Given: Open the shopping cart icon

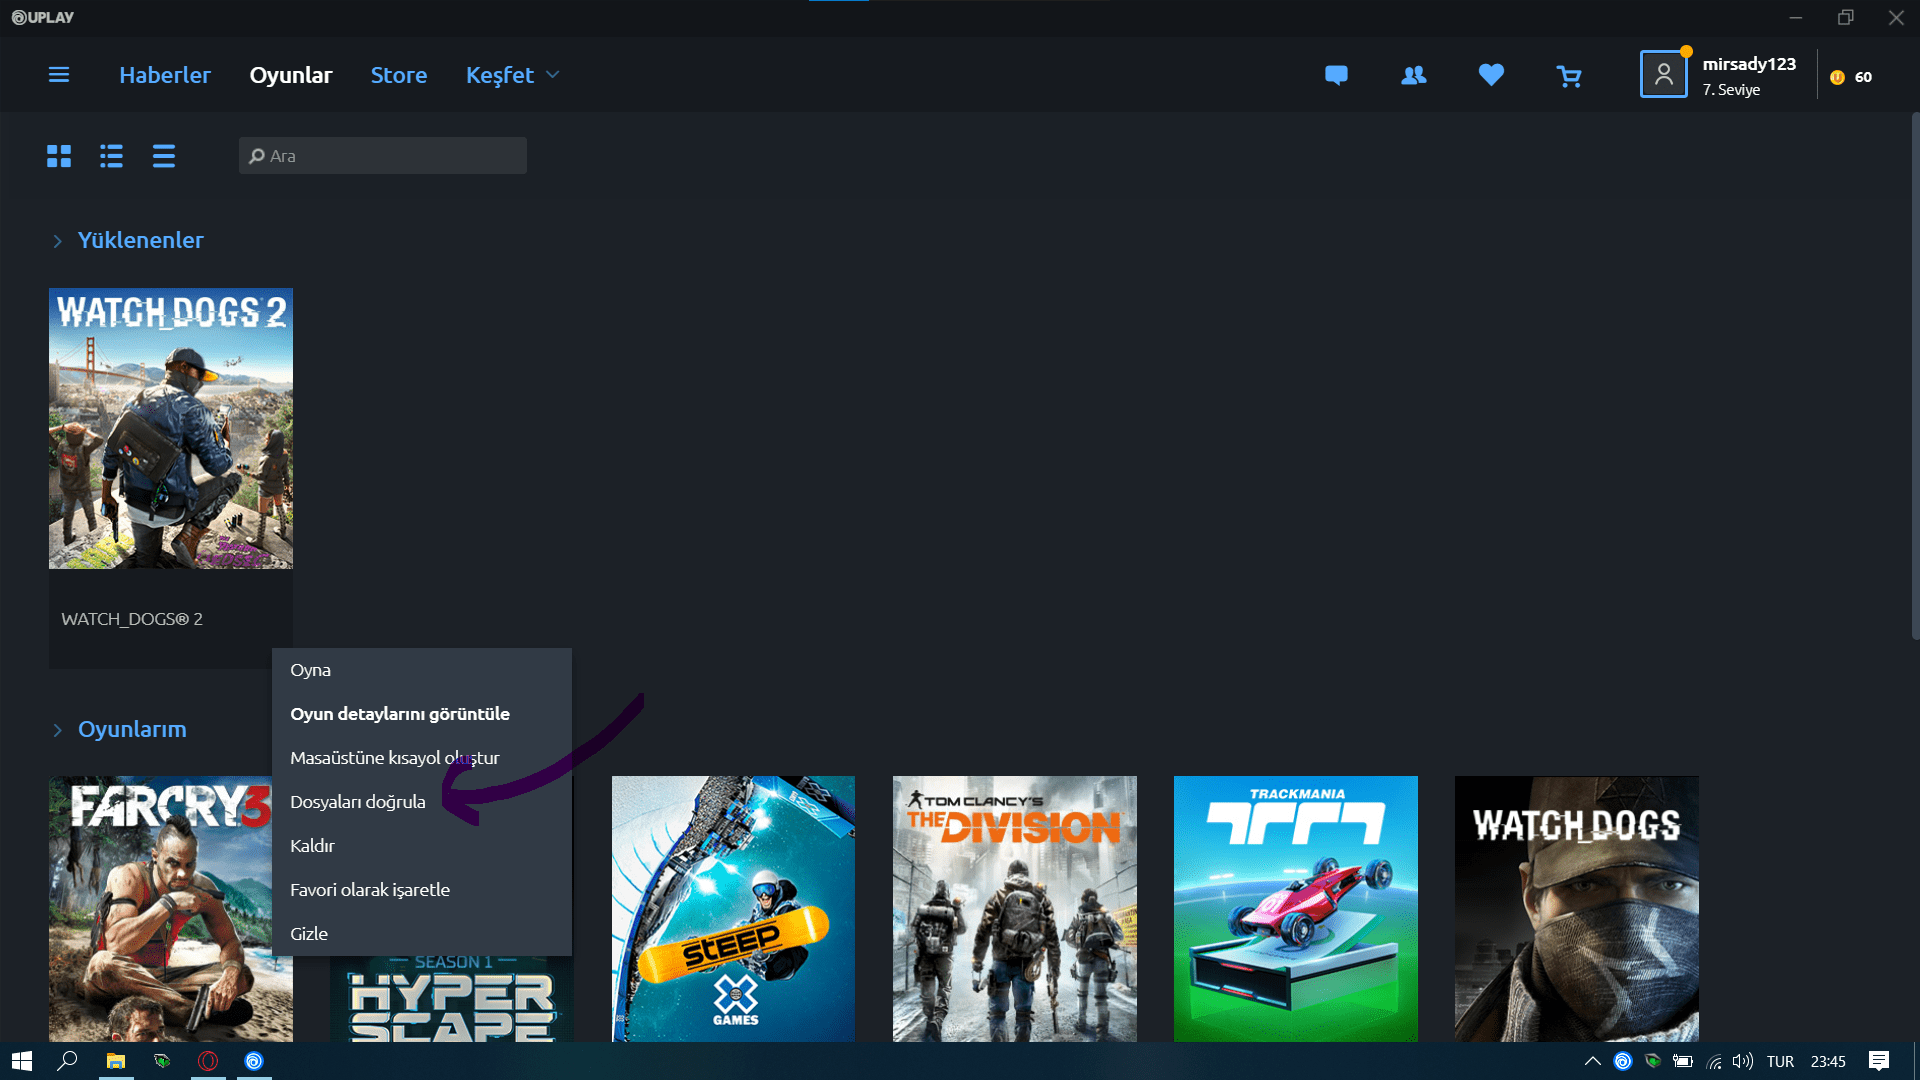Looking at the screenshot, I should [x=1569, y=76].
